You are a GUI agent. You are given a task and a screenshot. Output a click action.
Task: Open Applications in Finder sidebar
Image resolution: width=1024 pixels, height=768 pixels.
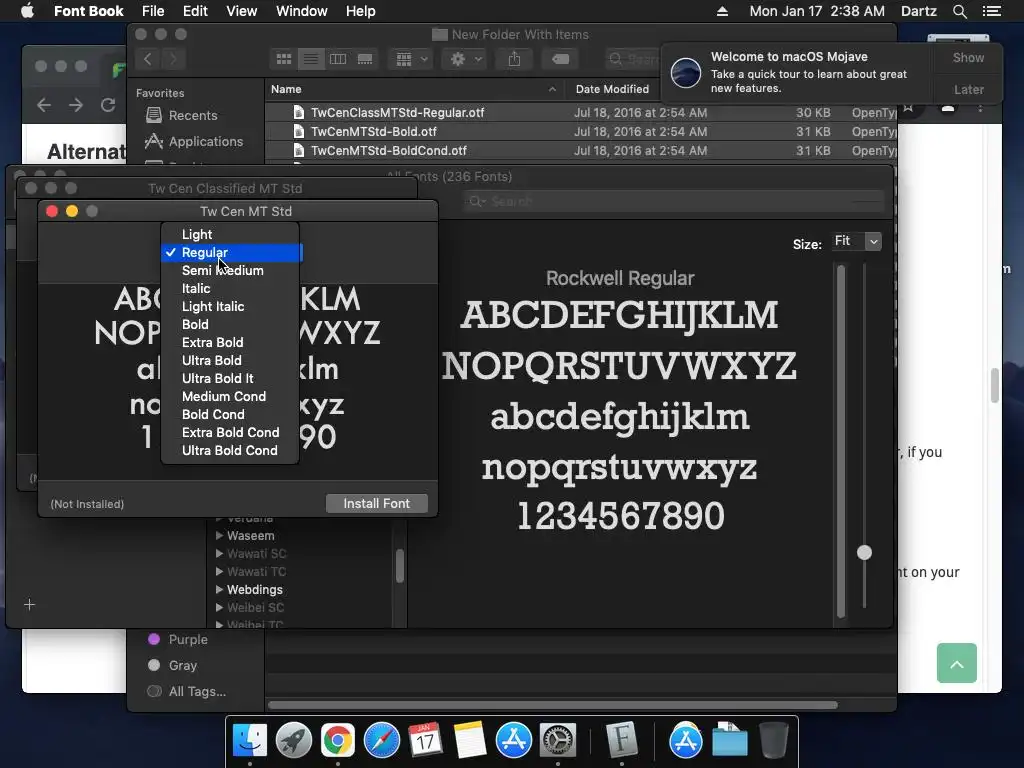coord(194,142)
